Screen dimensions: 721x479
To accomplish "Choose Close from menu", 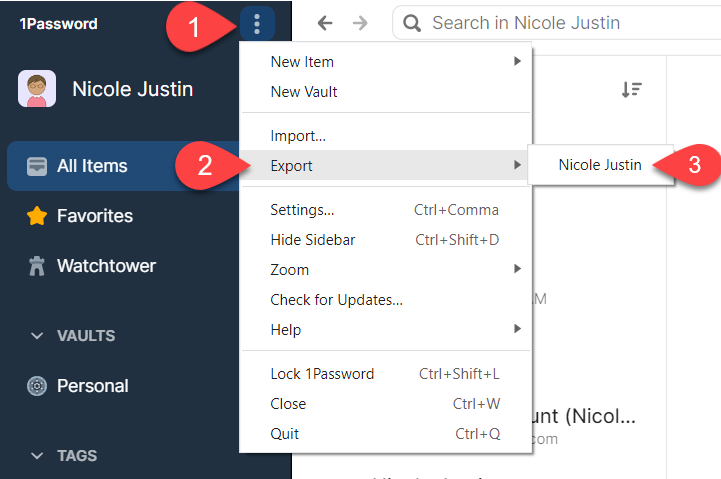I will tap(386, 404).
